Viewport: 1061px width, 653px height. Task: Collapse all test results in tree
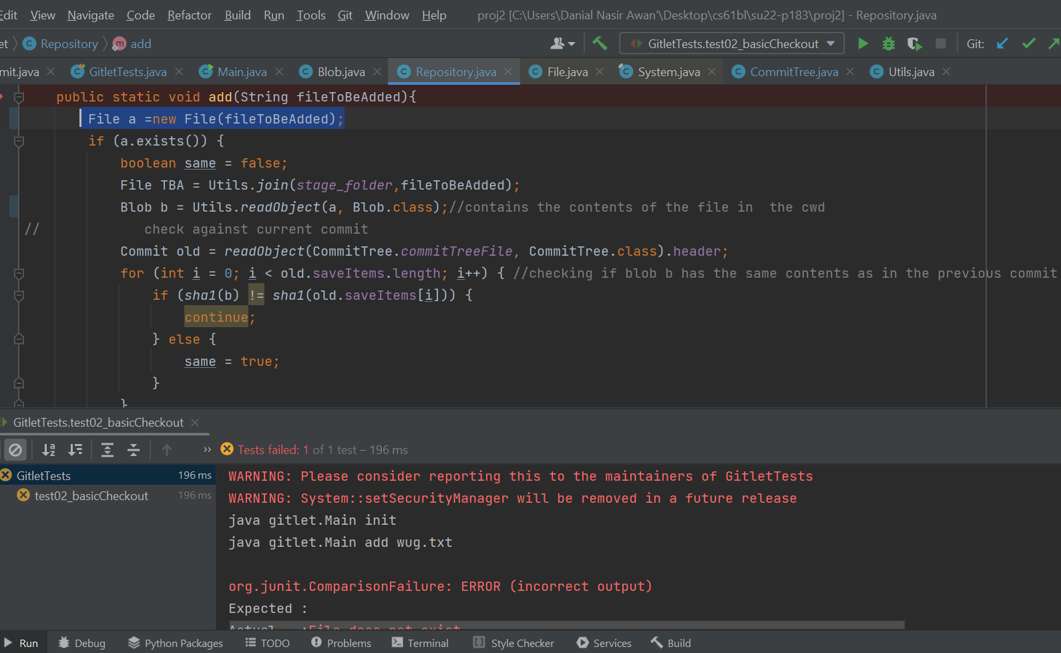click(133, 450)
